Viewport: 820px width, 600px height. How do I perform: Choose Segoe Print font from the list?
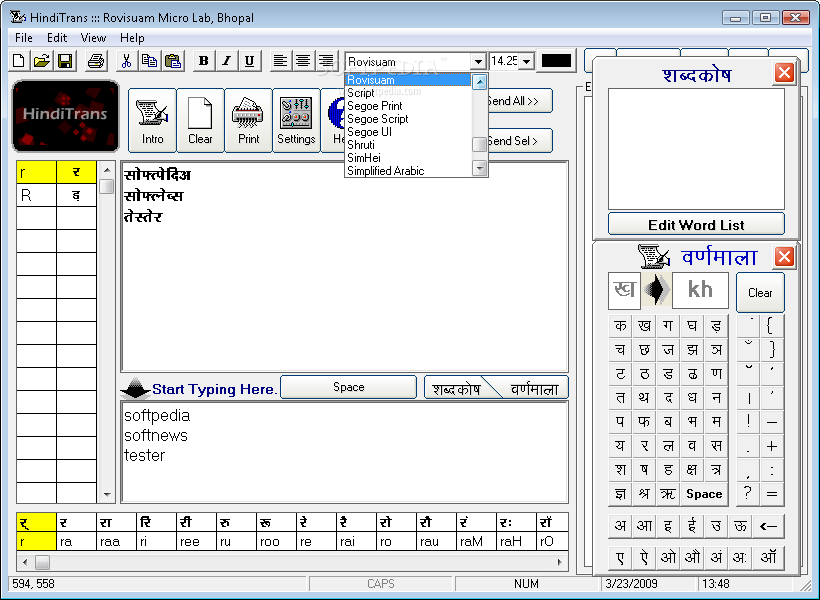pos(408,106)
